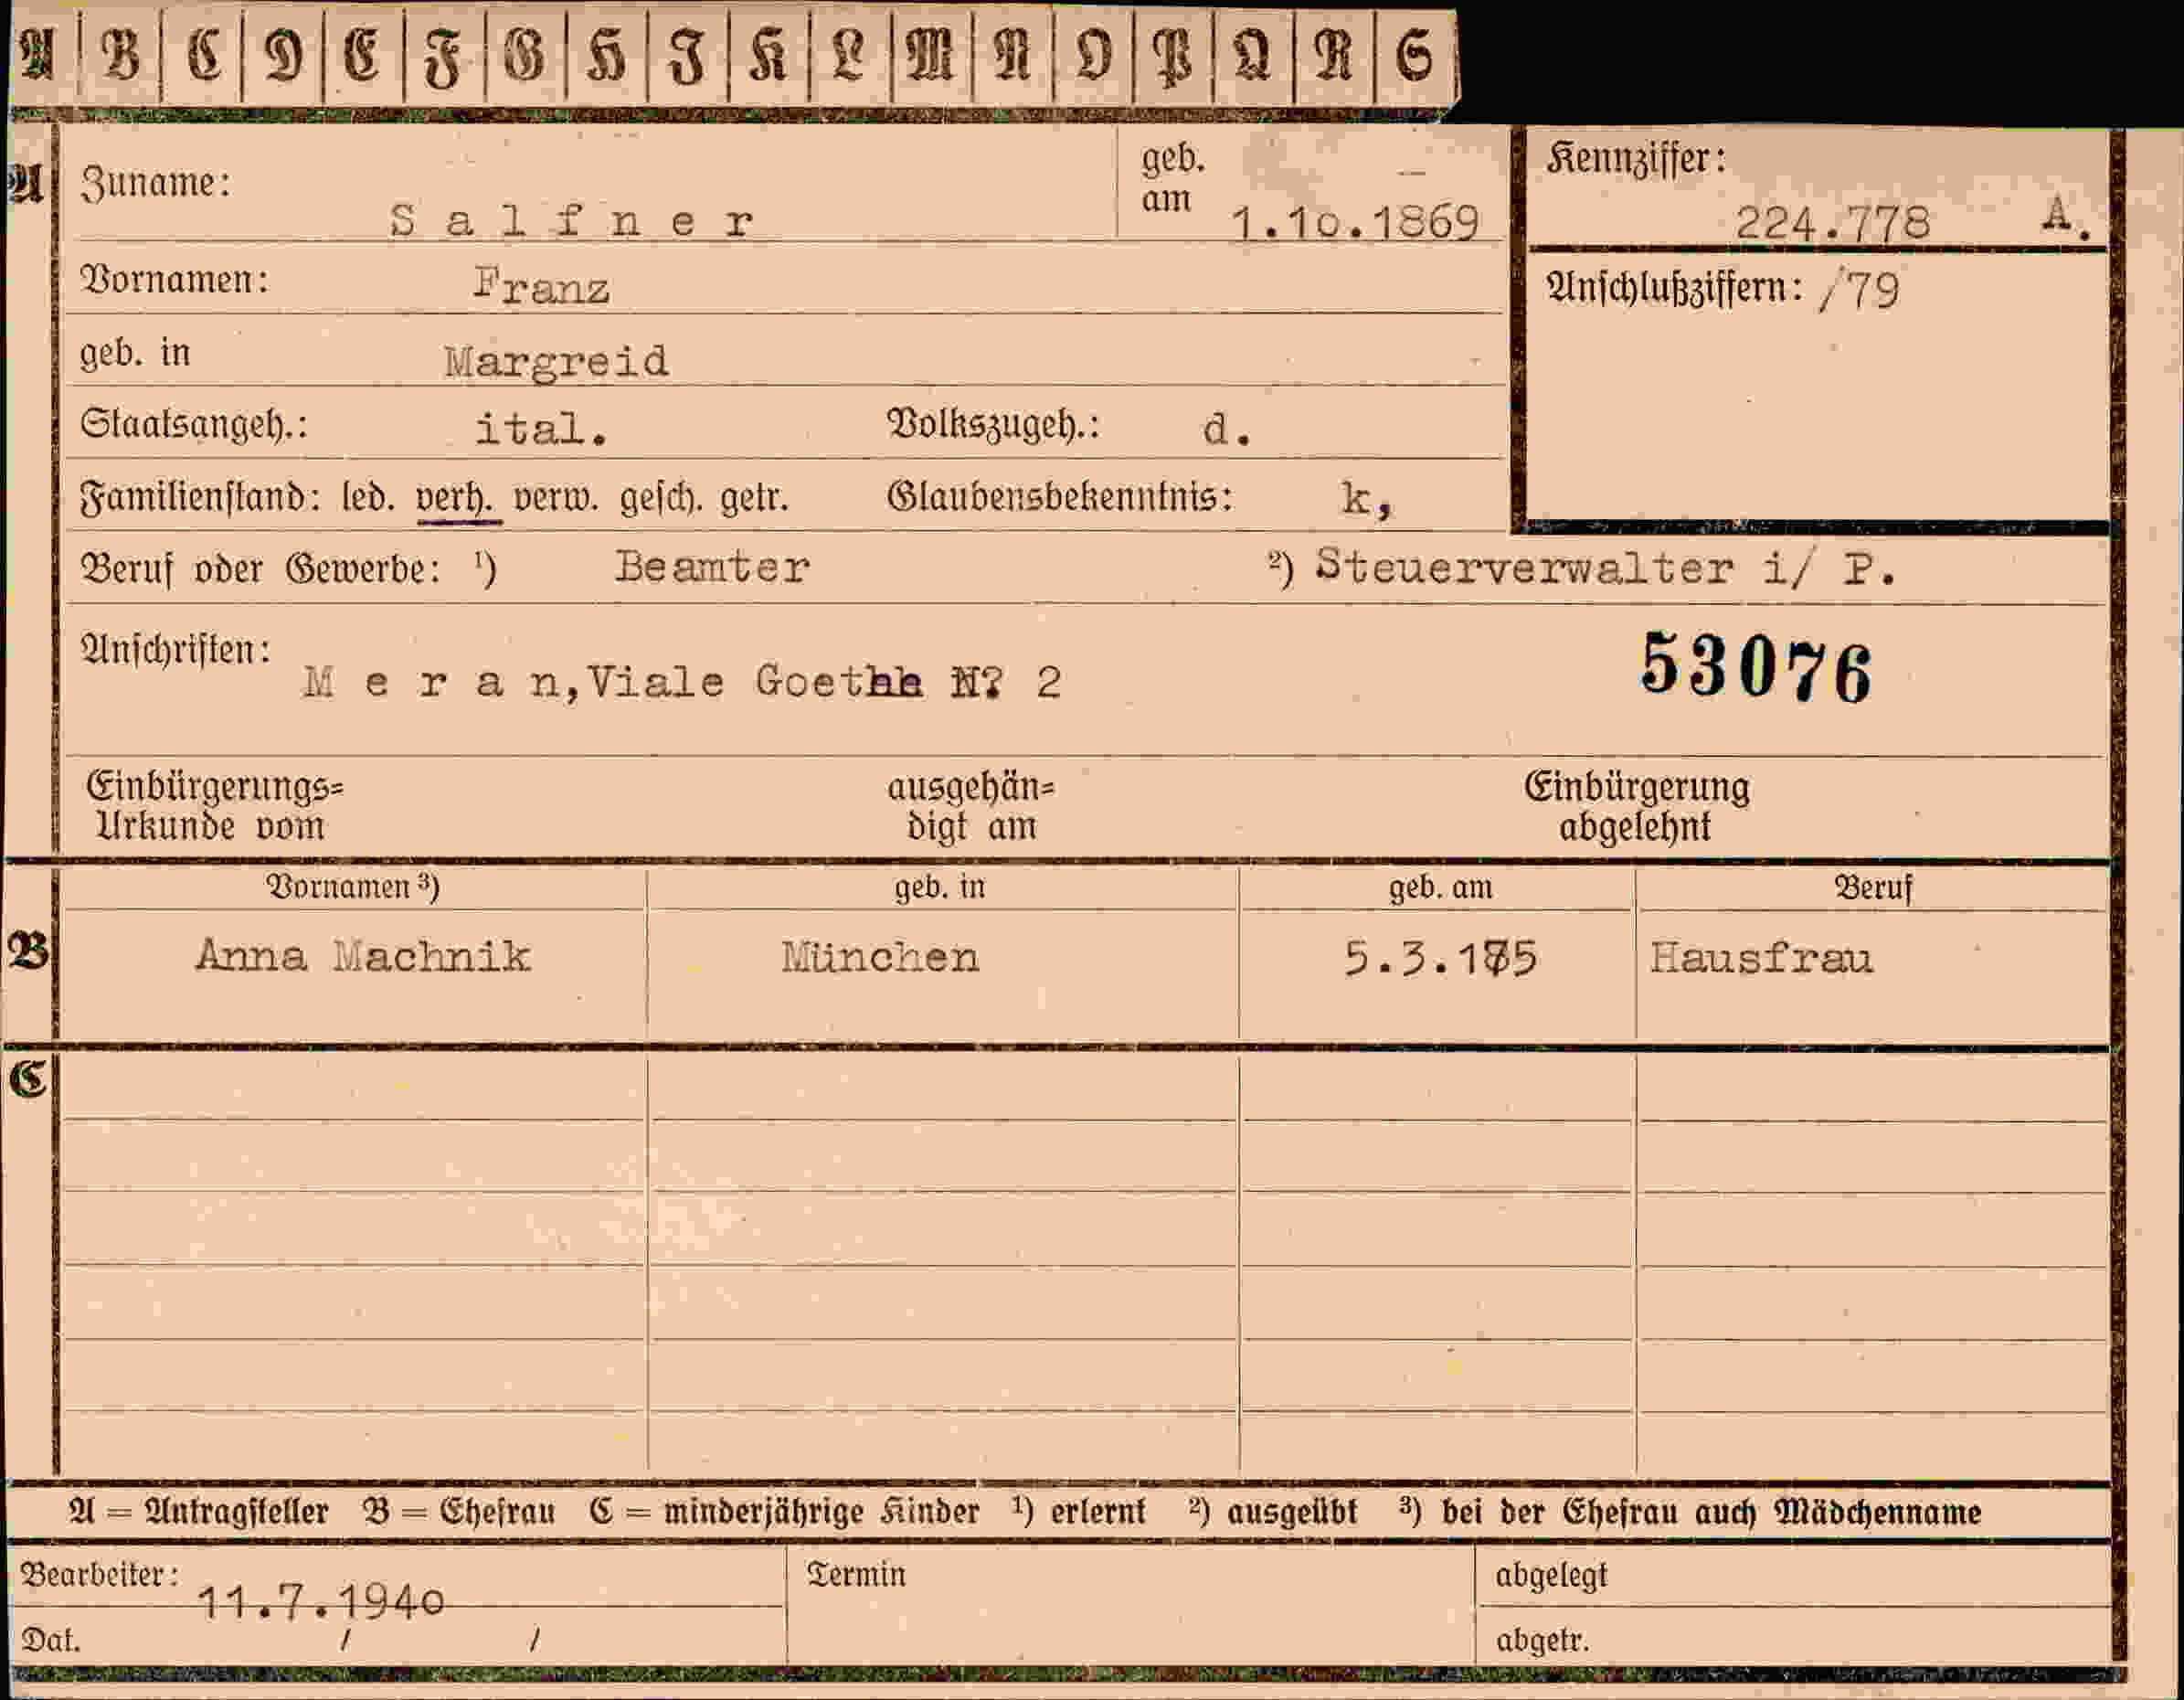
Task: Click the 'Bearbeiter:' label
Action: [x=100, y=1575]
